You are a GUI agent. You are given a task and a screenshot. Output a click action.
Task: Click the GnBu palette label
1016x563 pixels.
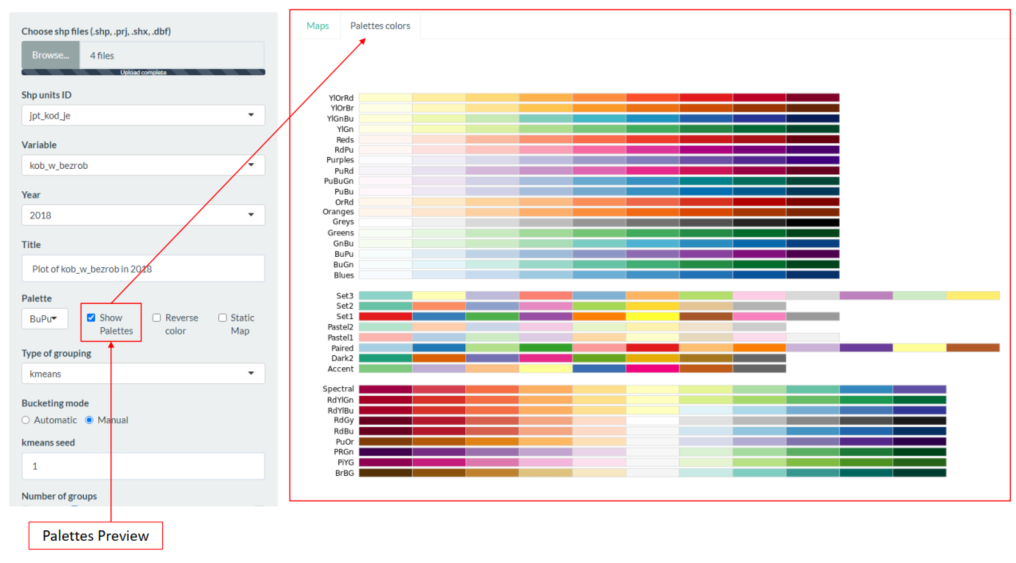pyautogui.click(x=343, y=244)
